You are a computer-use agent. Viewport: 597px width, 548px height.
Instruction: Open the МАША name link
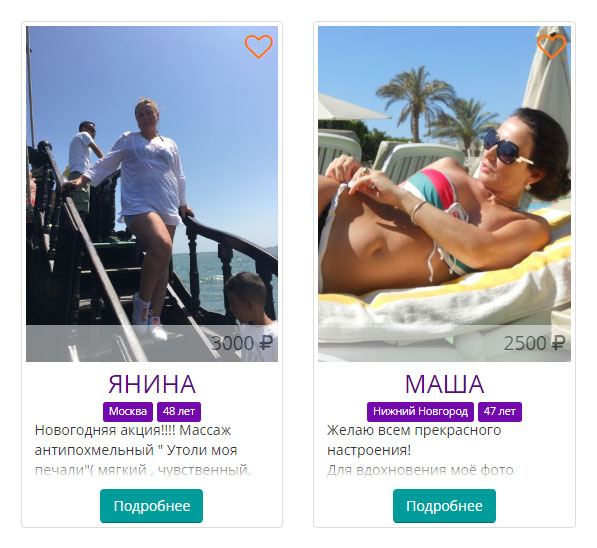click(444, 384)
